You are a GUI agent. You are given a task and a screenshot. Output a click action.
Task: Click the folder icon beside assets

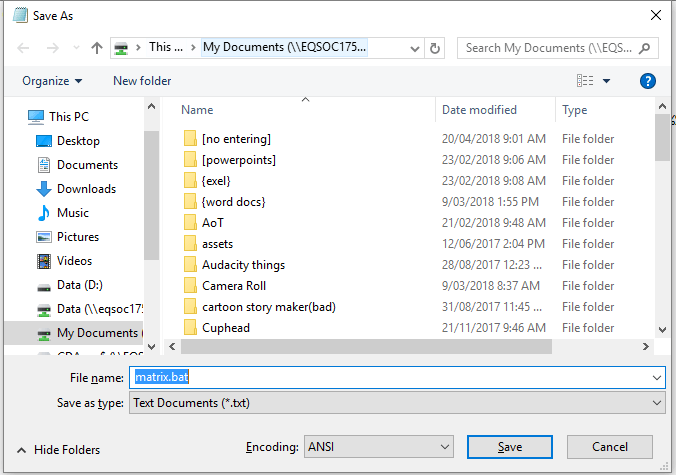pos(190,244)
